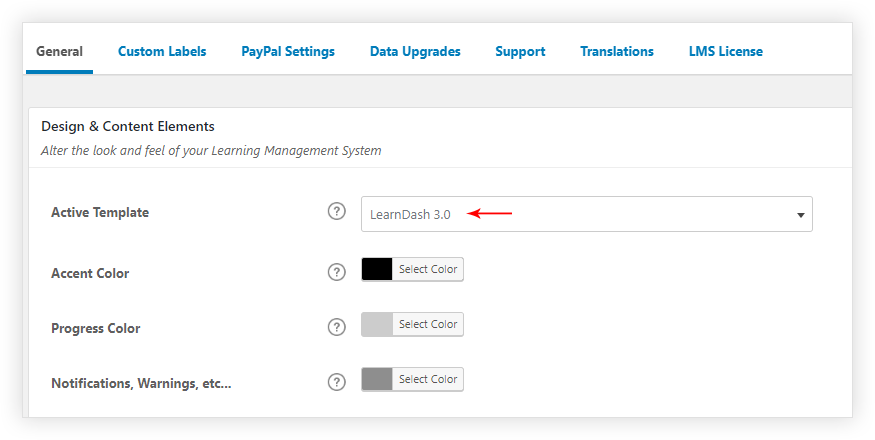Image resolution: width=875 pixels, height=440 pixels.
Task: Open the Active Template dropdown
Action: coord(586,214)
